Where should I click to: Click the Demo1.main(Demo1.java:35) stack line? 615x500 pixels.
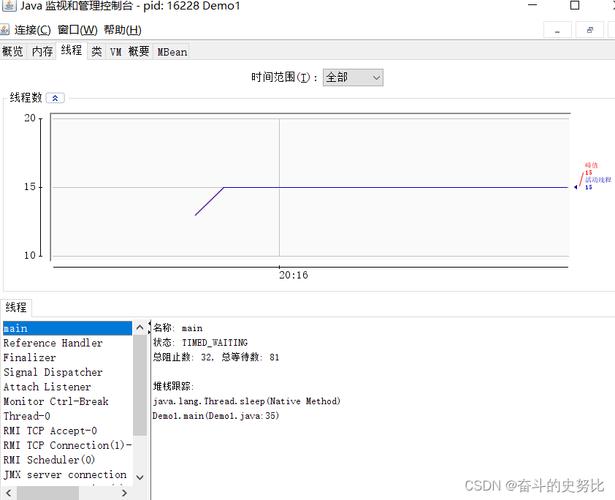pyautogui.click(x=215, y=416)
